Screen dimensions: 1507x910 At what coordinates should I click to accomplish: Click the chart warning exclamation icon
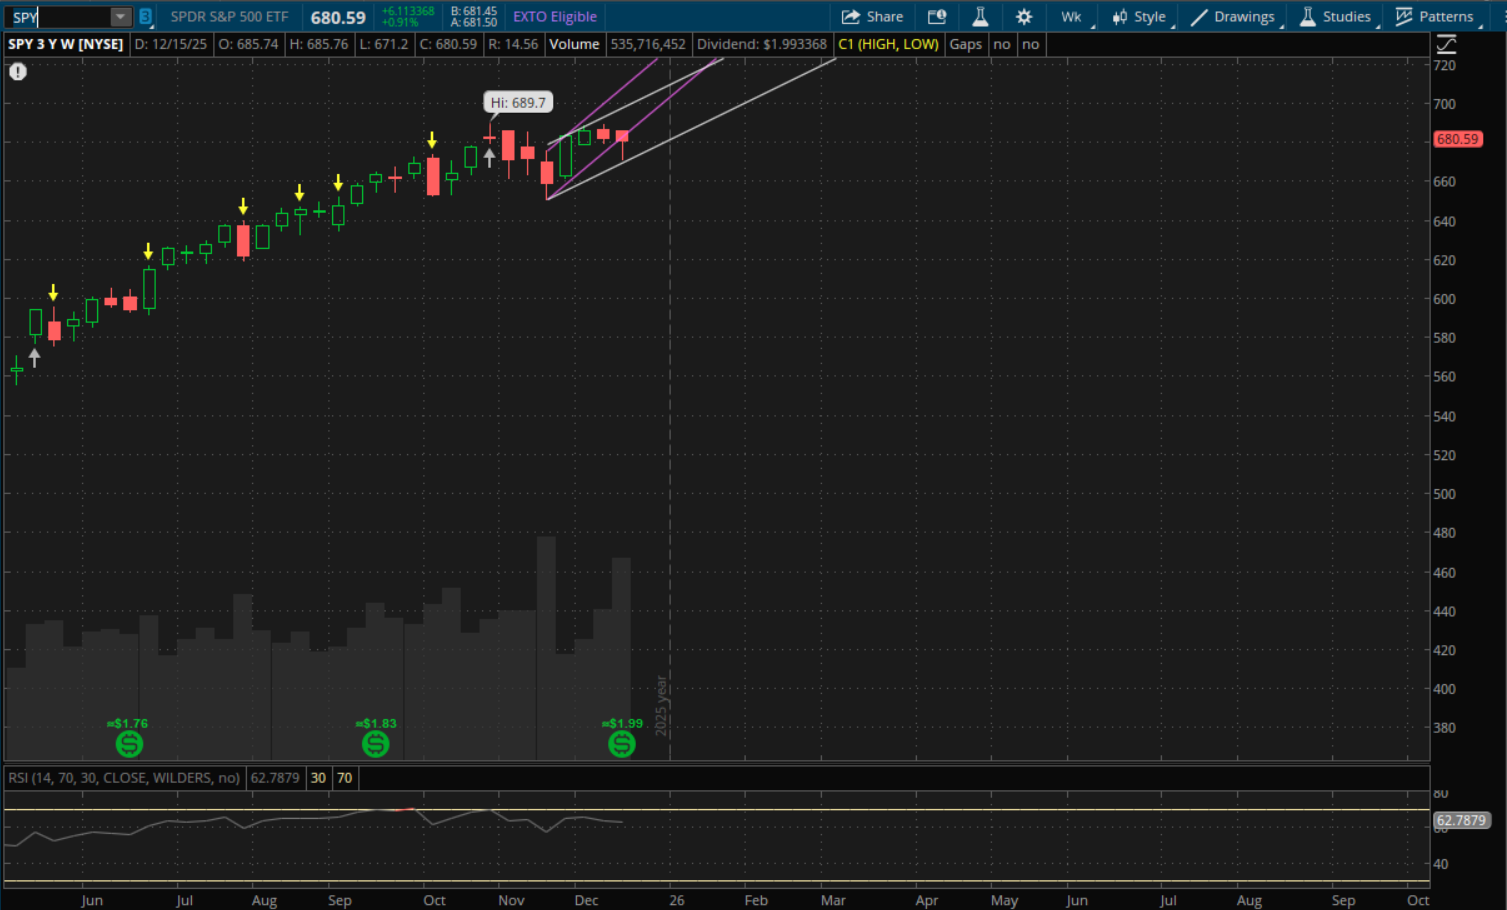click(18, 72)
